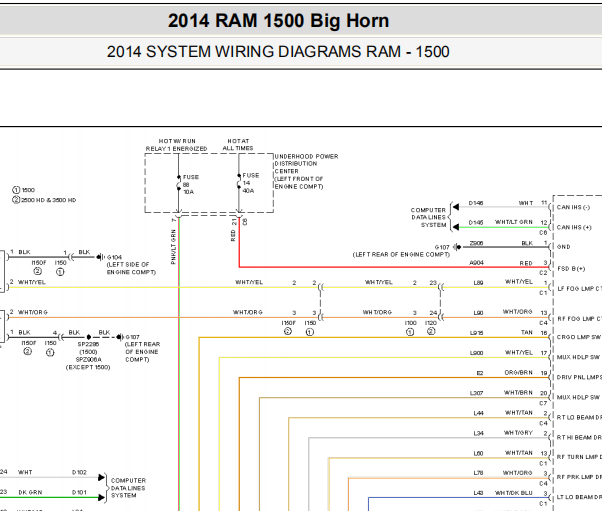
Task: Select the "Z906" circuit code
Action: (476, 243)
